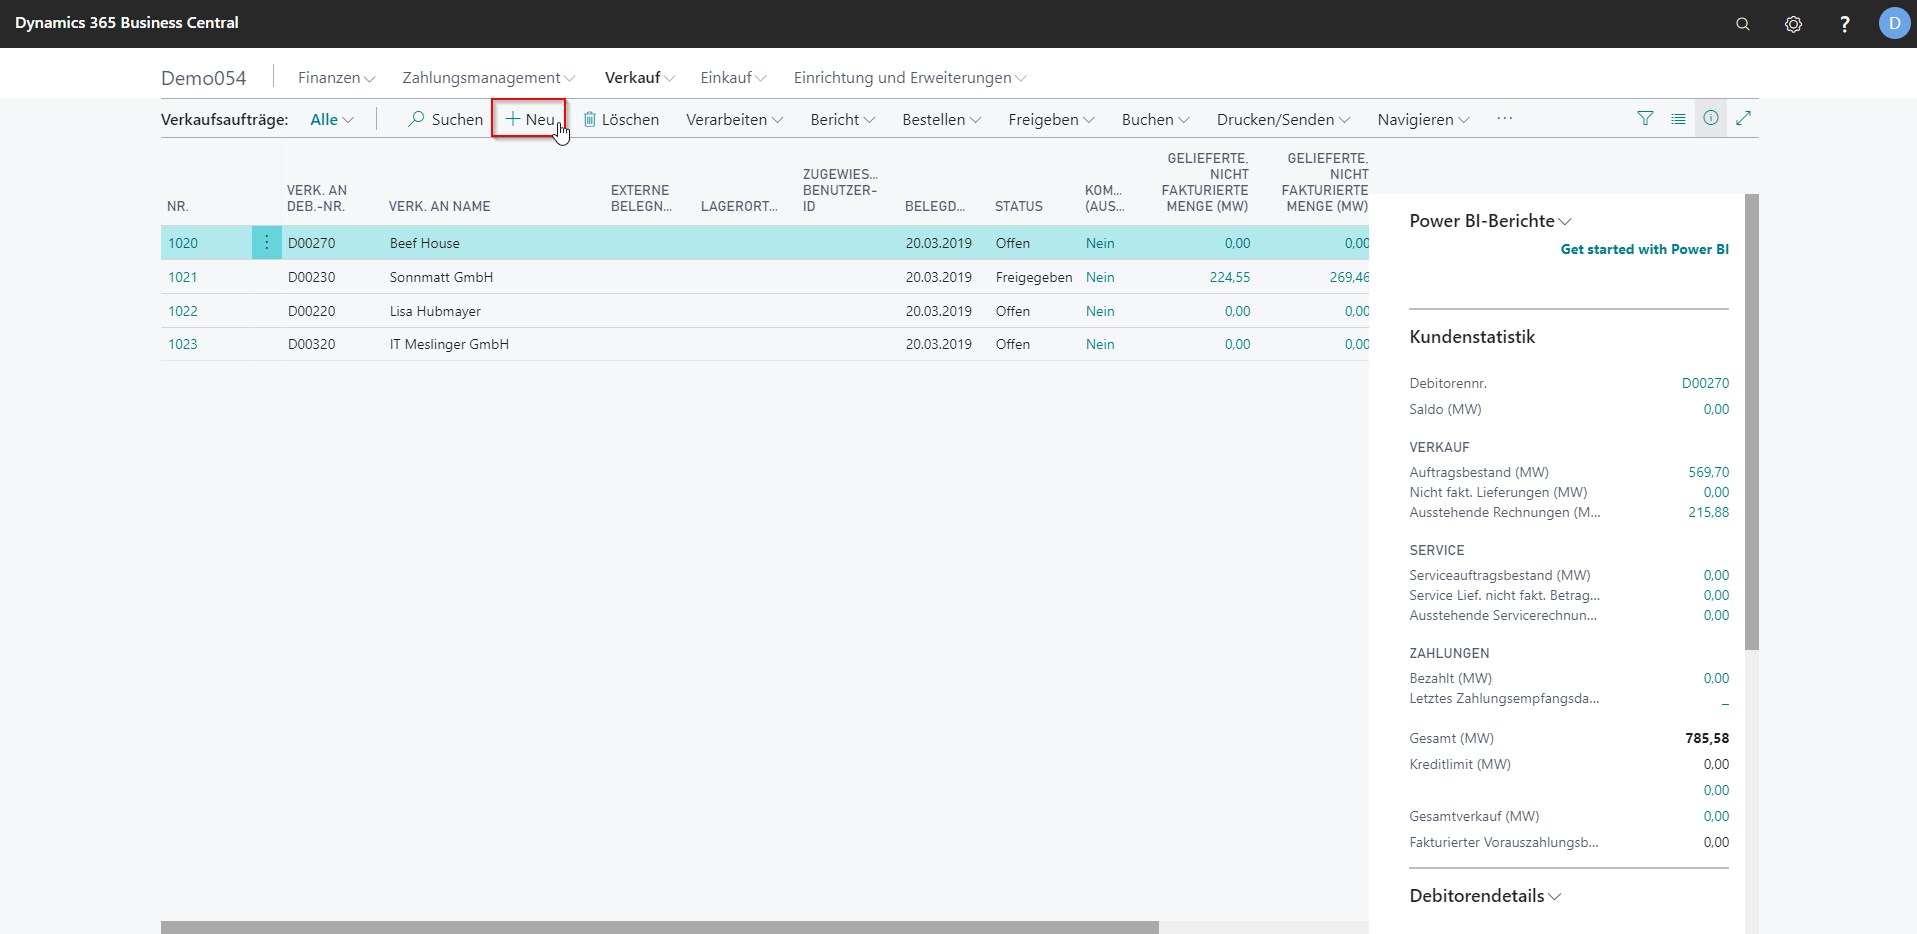Click horizontal scrollbar of order list
Viewport: 1917px width, 934px height.
[659, 927]
